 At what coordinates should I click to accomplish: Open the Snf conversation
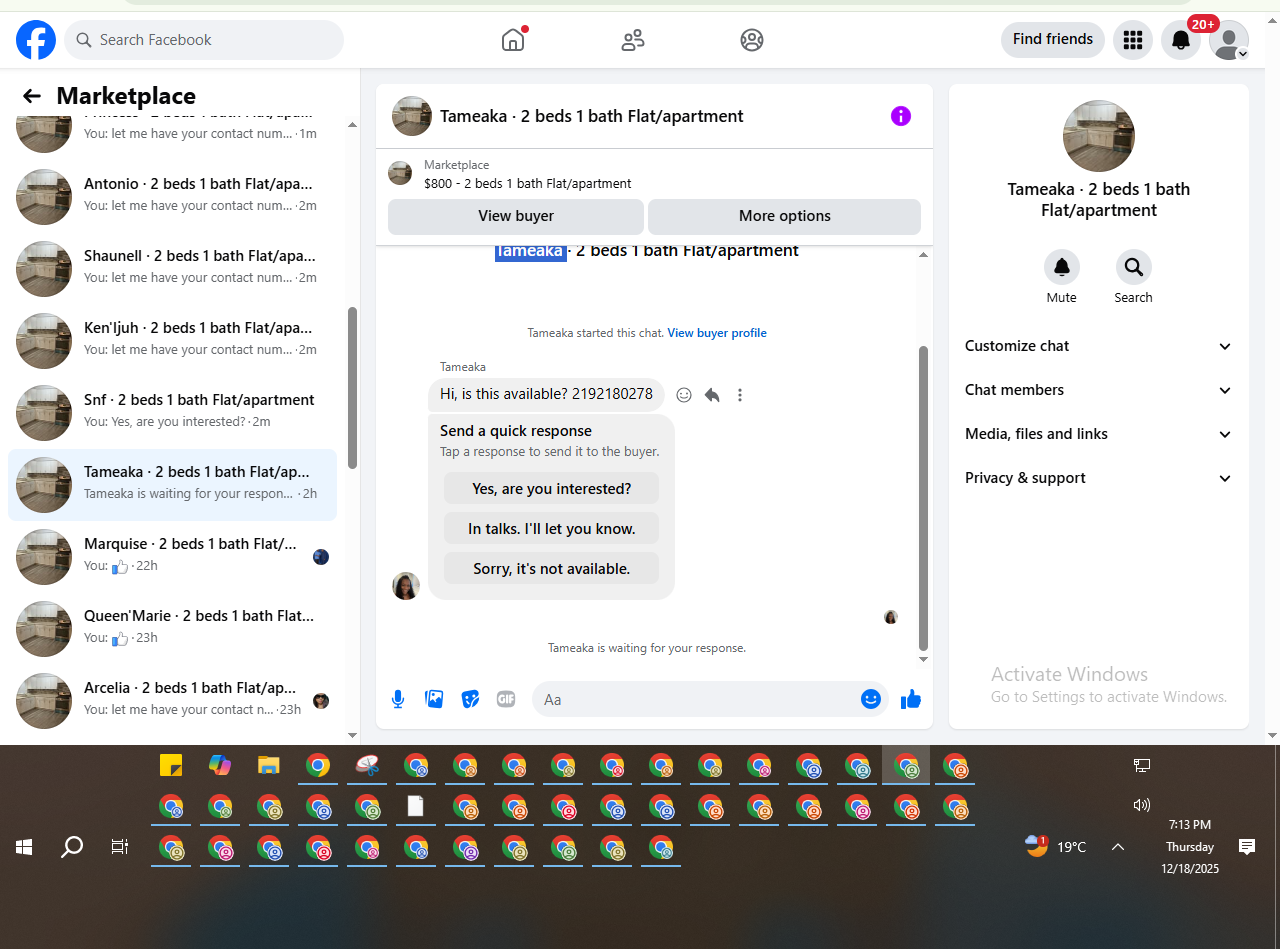coord(172,412)
